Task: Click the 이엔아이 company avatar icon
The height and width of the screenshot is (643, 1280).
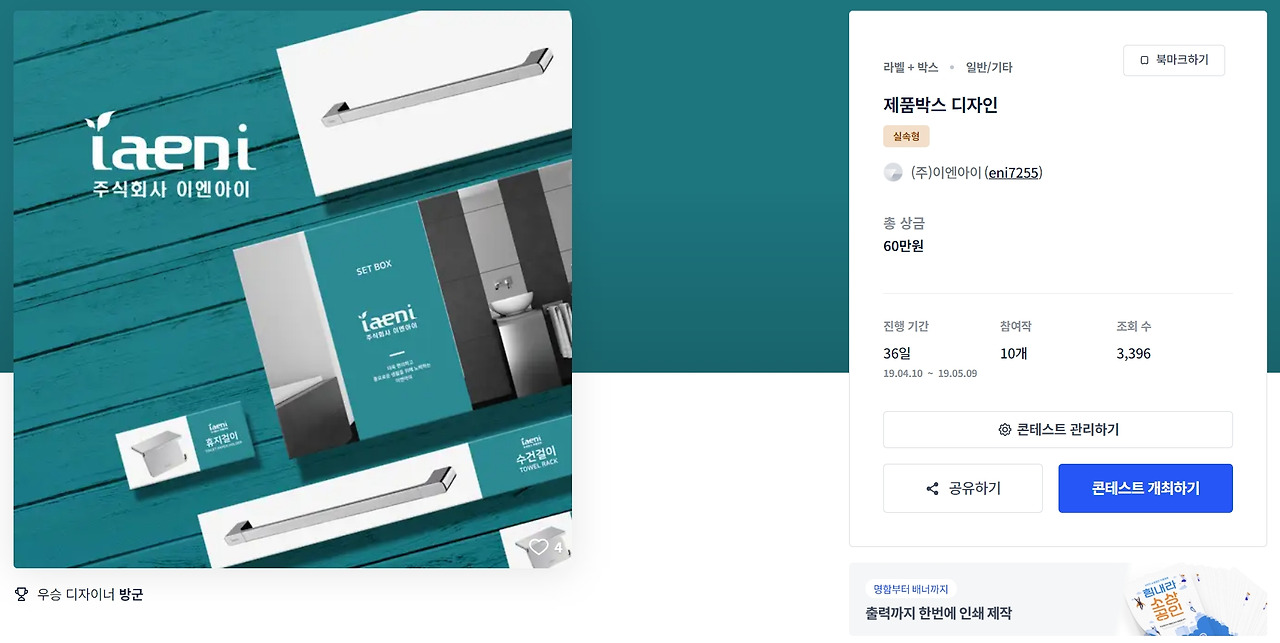Action: 893,172
